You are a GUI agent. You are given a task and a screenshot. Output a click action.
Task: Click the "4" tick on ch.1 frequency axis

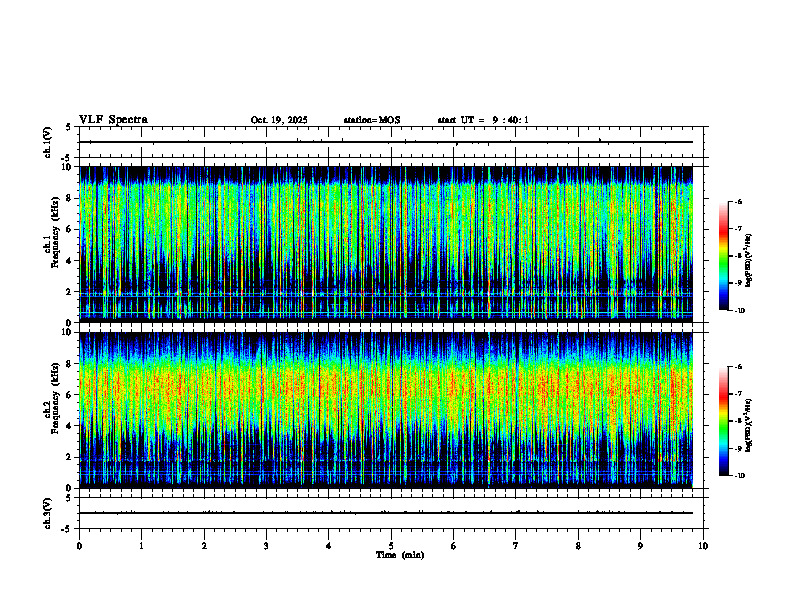click(71, 261)
